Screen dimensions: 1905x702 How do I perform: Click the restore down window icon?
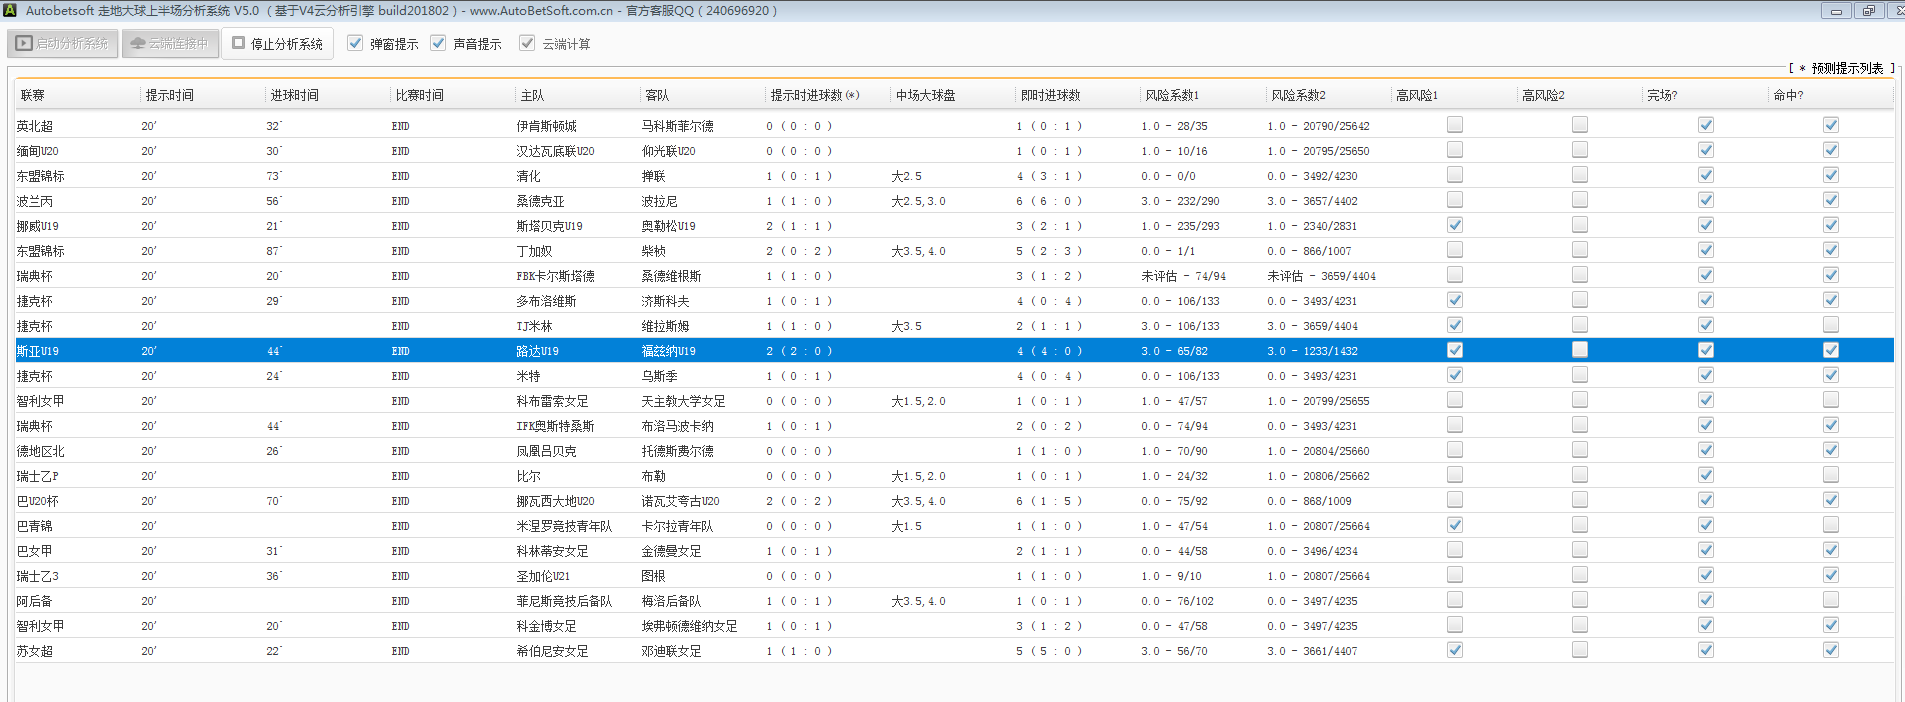point(1867,11)
